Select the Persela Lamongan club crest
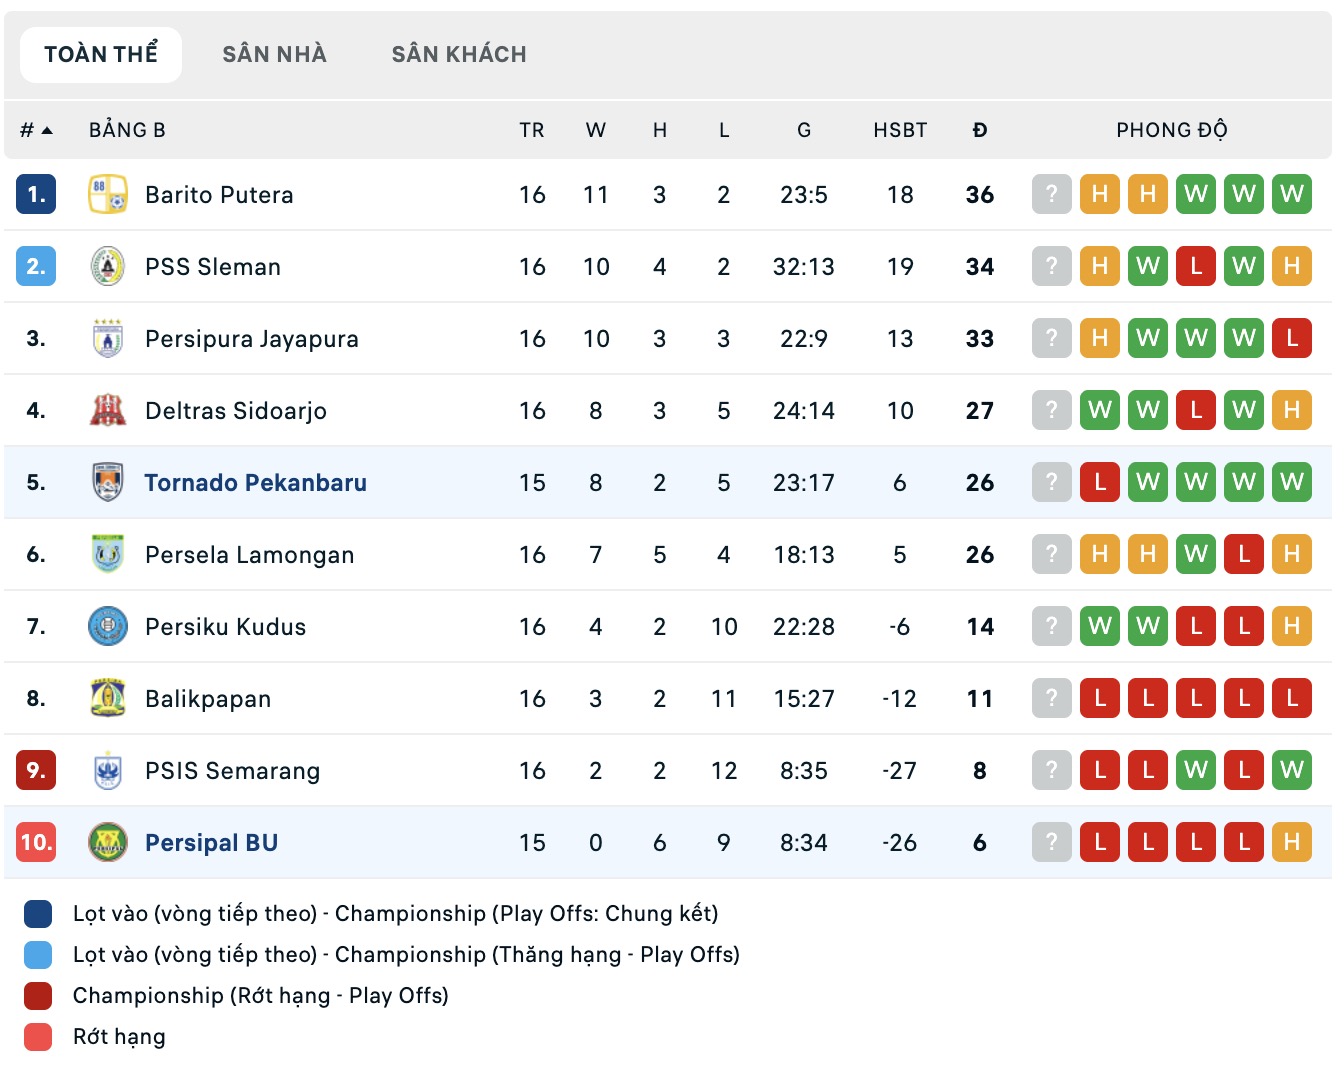 click(x=107, y=554)
